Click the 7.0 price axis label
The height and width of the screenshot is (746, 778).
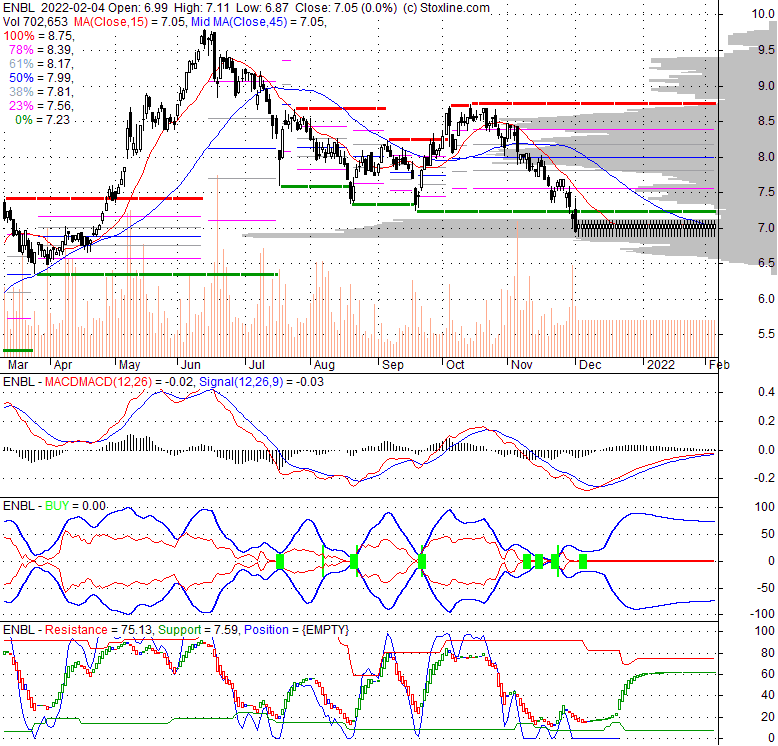coord(766,228)
